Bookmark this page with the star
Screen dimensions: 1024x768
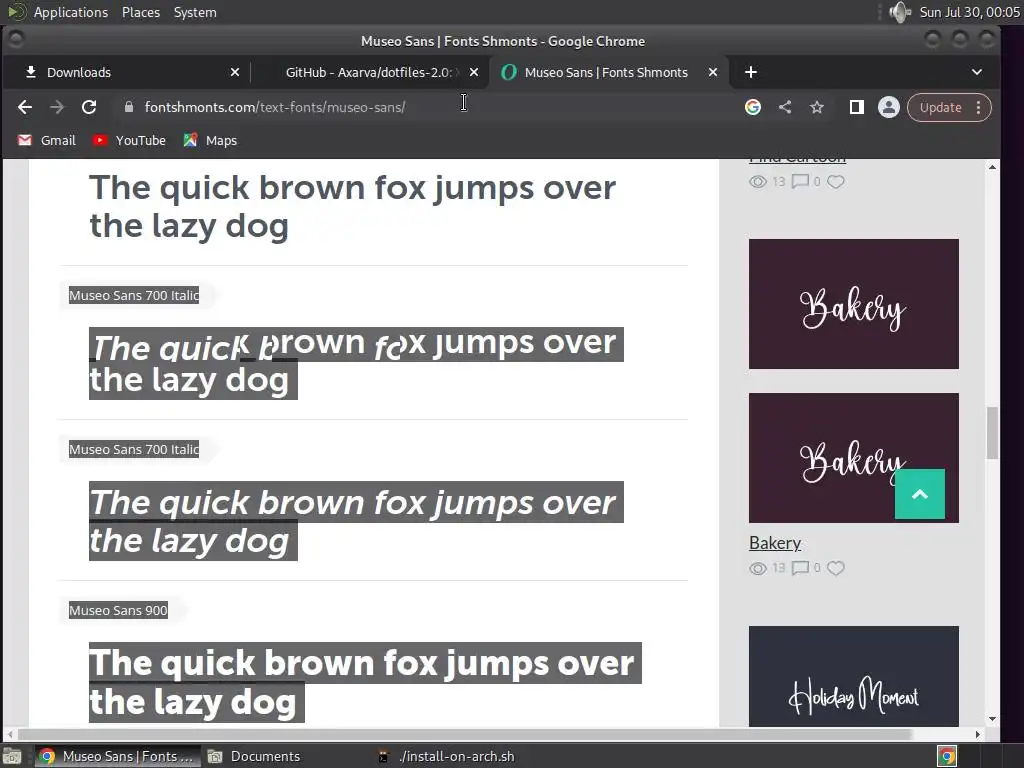817,107
